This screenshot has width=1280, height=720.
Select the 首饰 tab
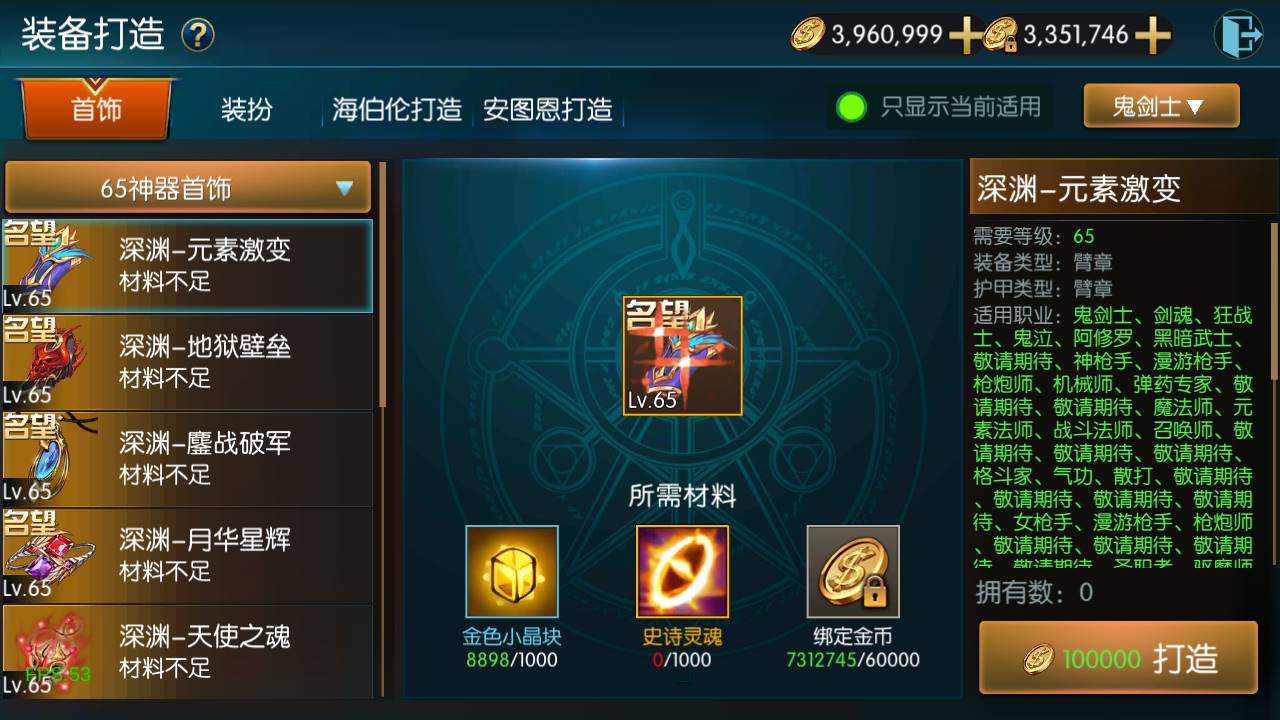click(96, 109)
